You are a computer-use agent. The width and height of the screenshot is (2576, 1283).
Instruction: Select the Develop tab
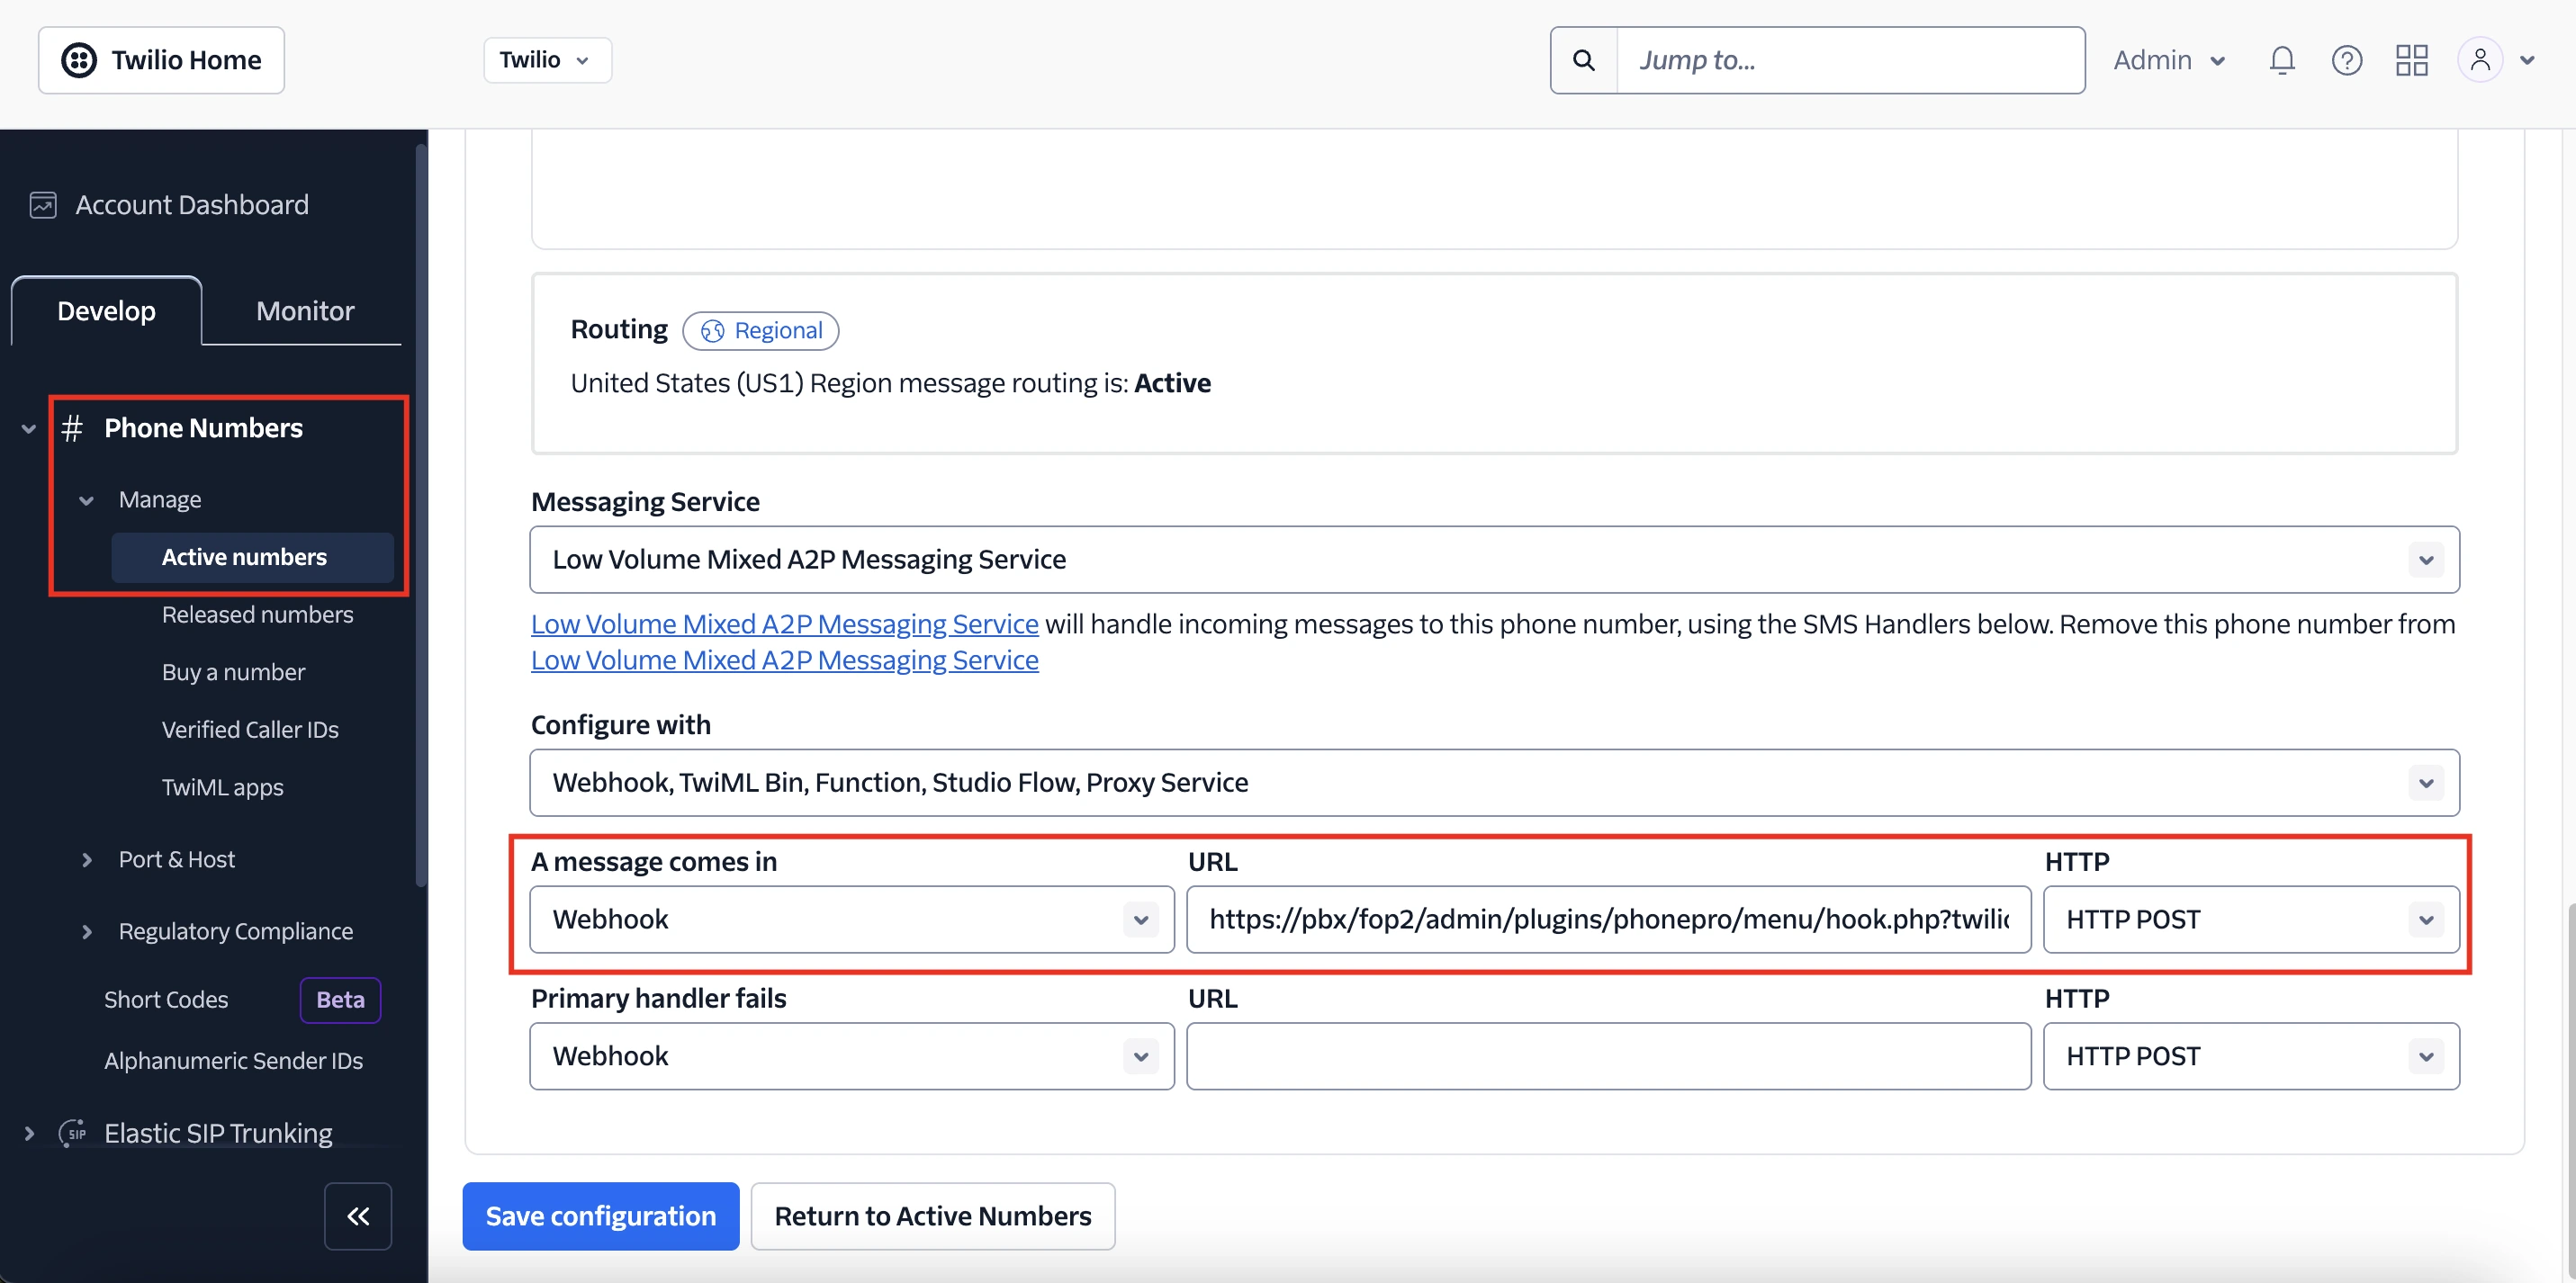click(x=105, y=310)
